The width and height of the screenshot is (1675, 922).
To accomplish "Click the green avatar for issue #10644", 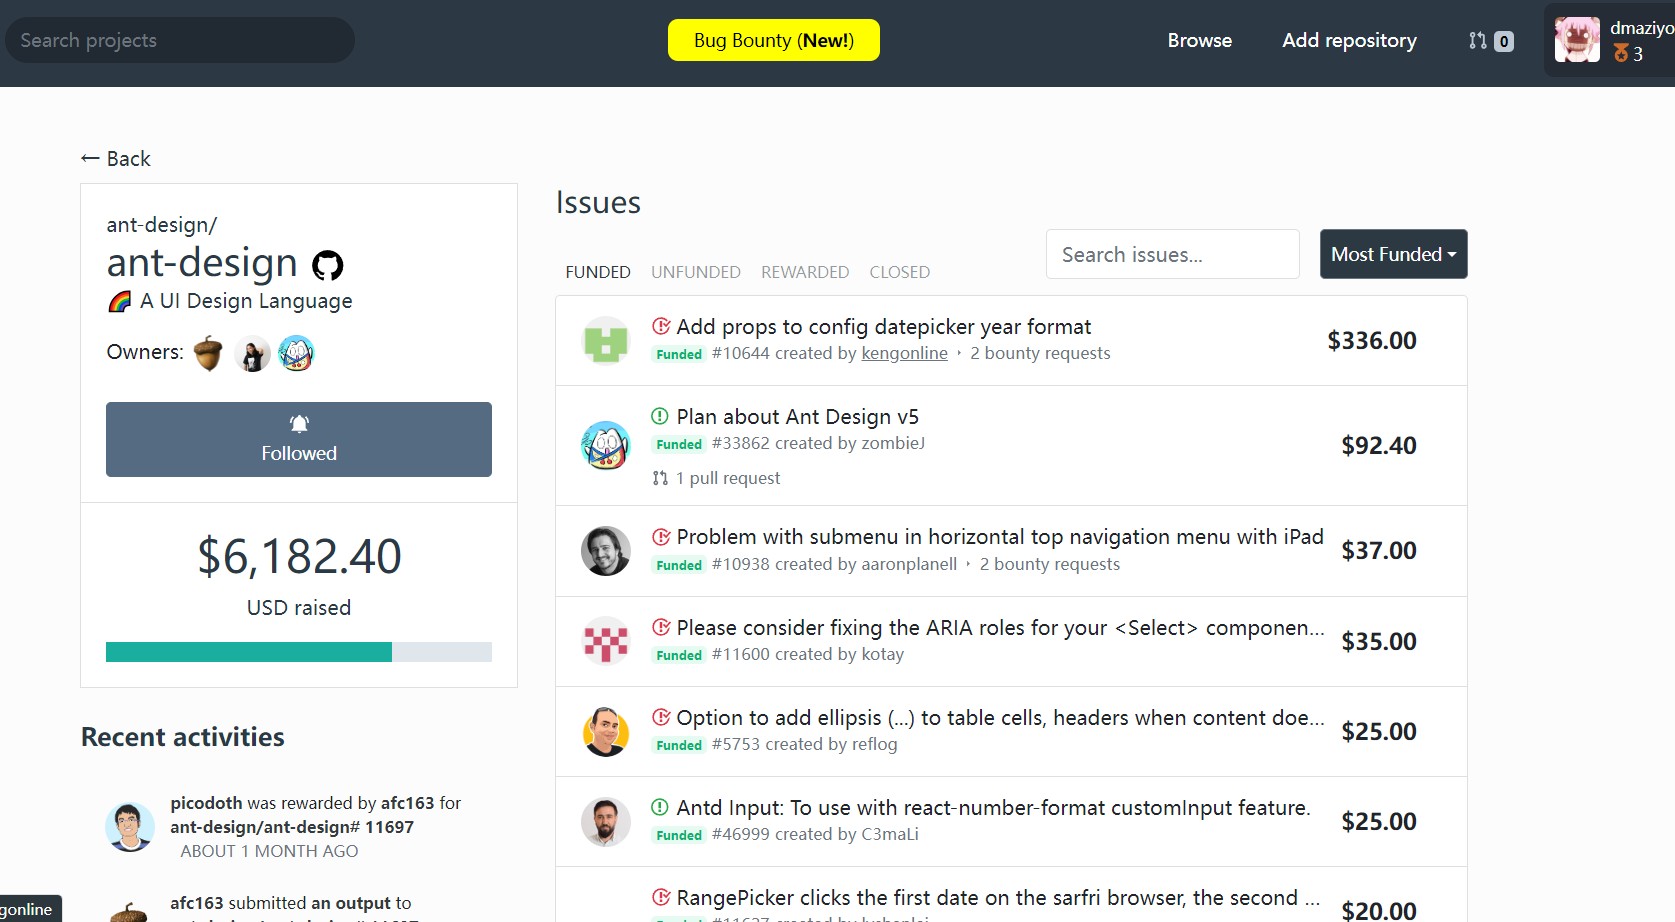I will [x=606, y=340].
